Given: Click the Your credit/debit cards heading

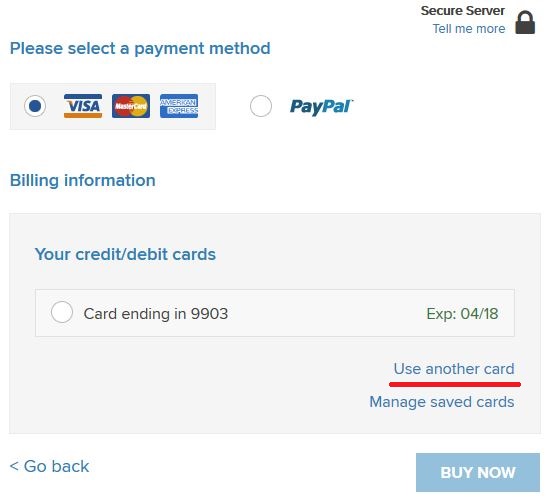Looking at the screenshot, I should tap(125, 254).
